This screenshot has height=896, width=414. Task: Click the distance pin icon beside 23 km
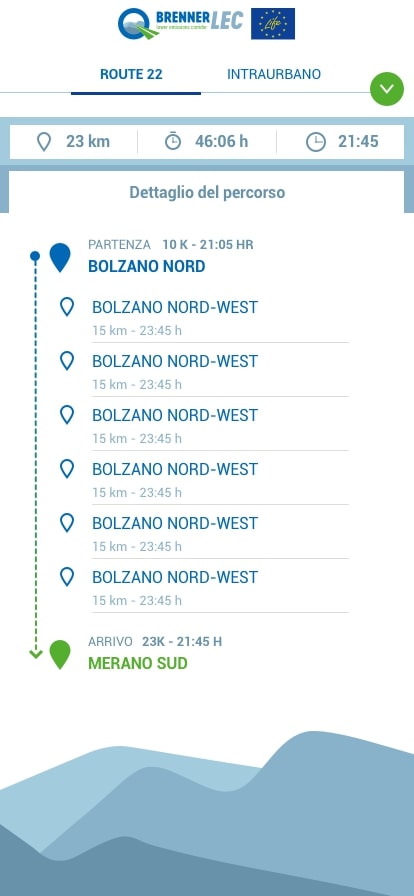point(44,142)
